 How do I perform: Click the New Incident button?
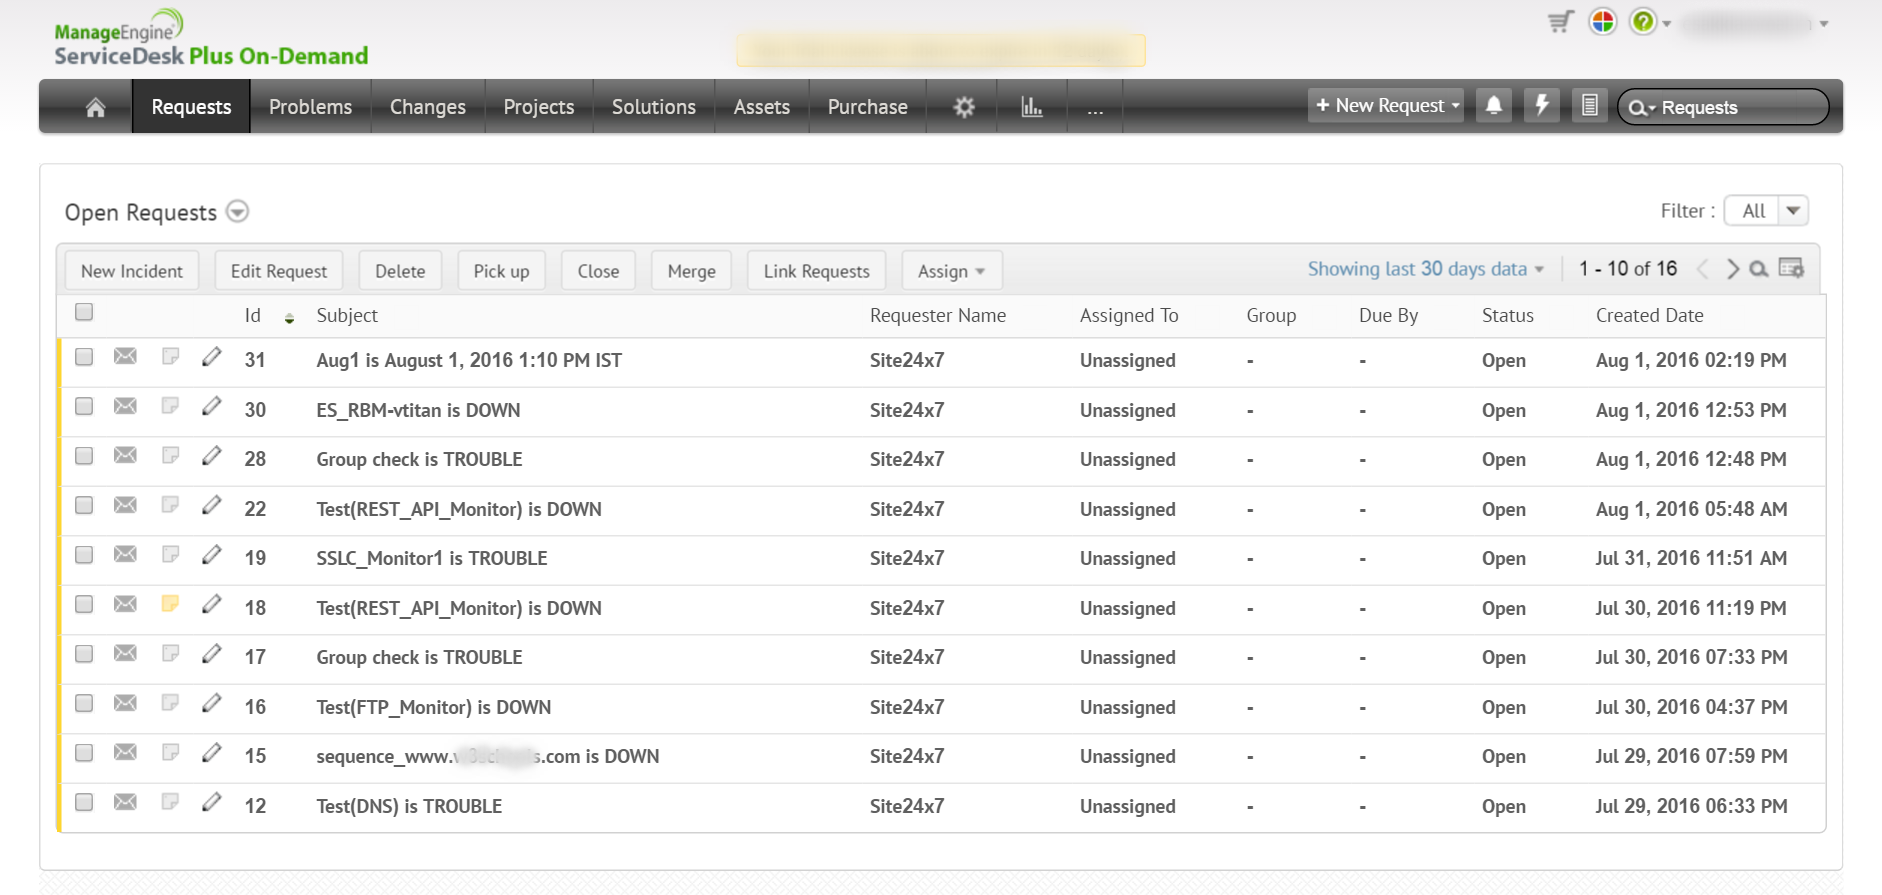[x=132, y=271]
